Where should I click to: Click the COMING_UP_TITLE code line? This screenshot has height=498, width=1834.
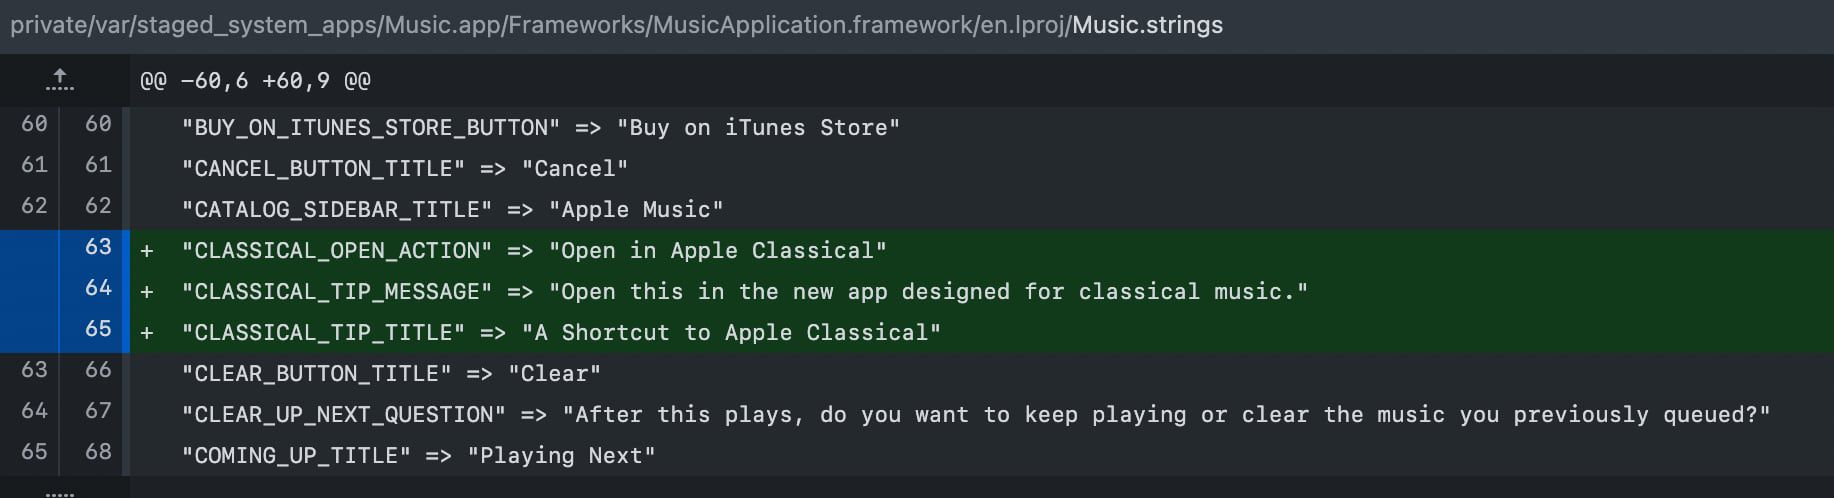click(418, 456)
